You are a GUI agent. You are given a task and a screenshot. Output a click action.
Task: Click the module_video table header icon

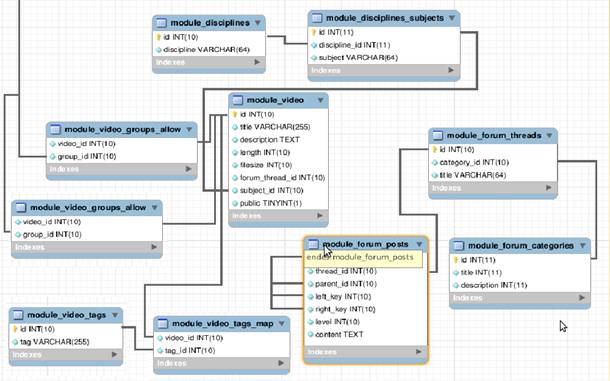coord(237,100)
